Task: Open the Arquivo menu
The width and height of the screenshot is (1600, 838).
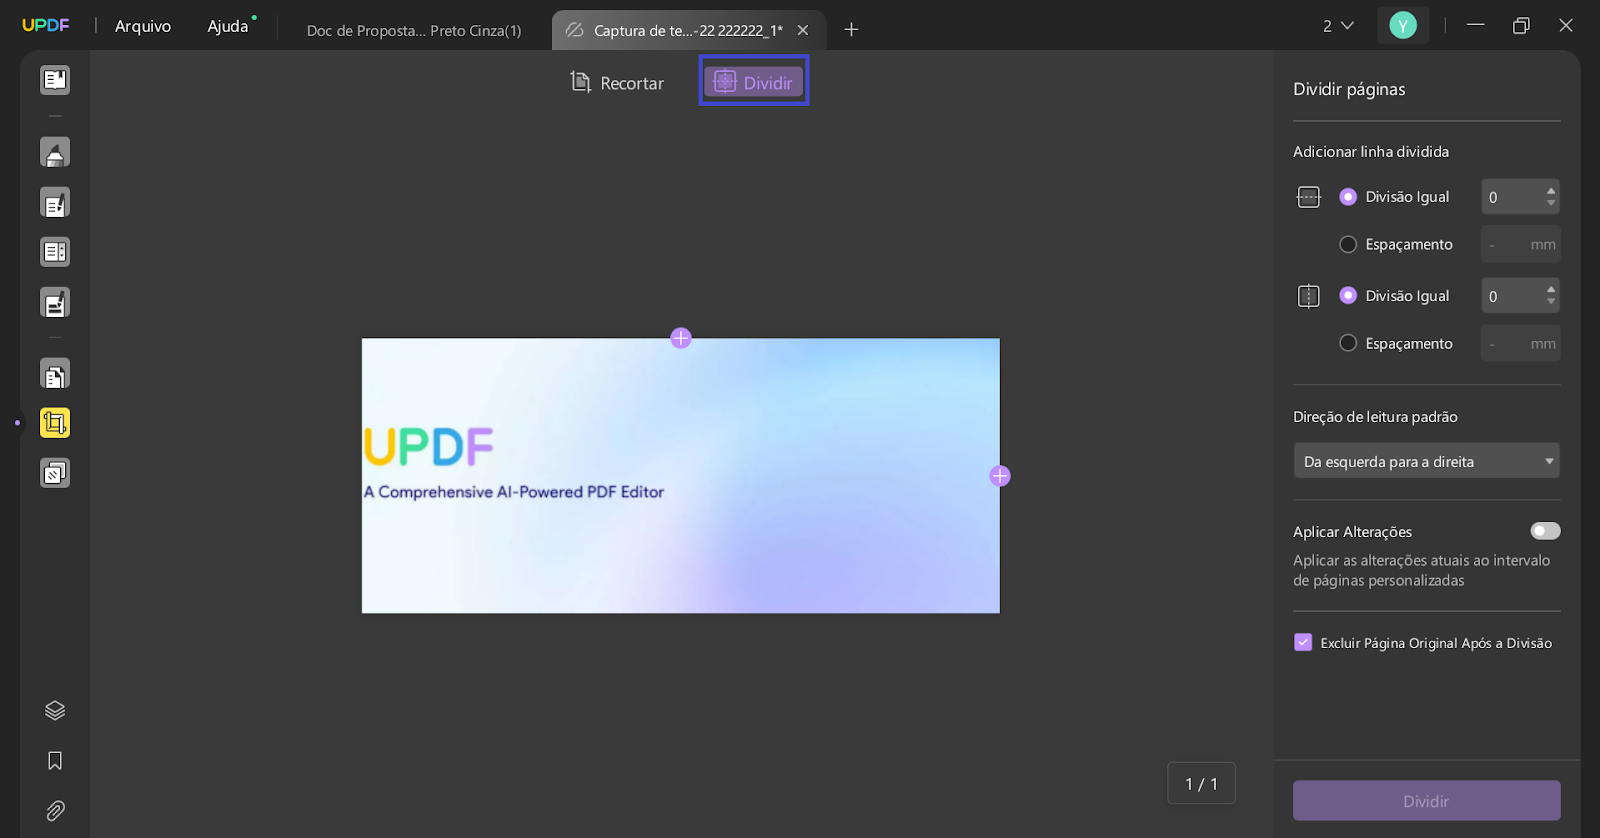Action: coord(143,26)
